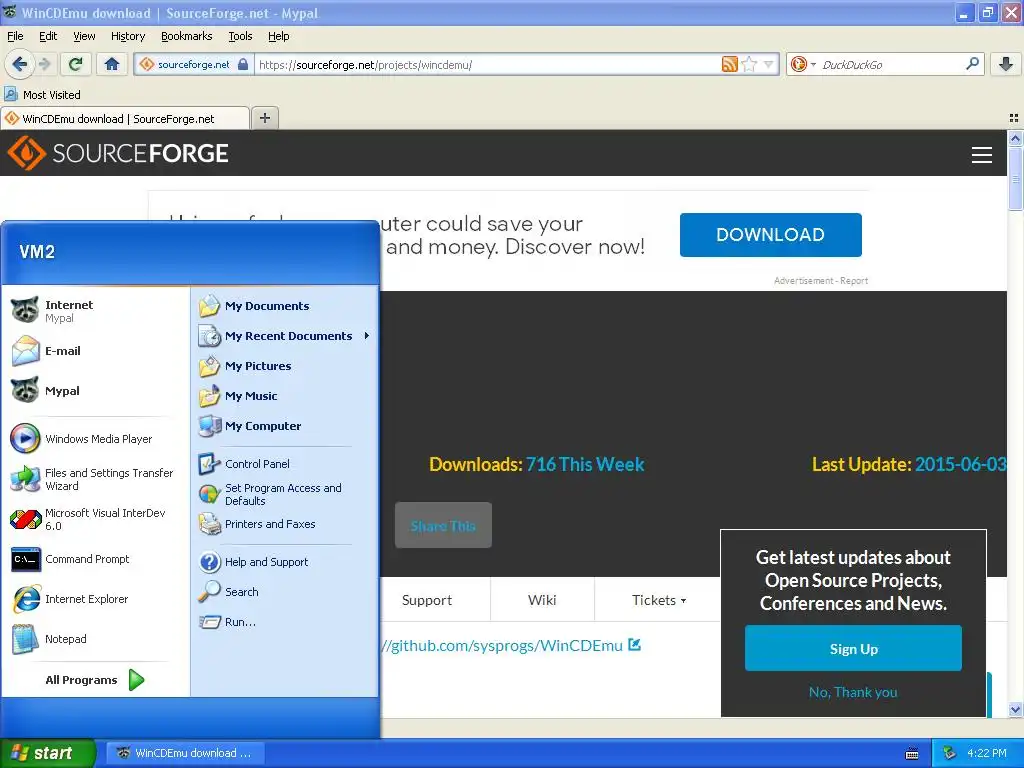1024x768 pixels.
Task: Reload the page with the refresh icon
Action: [x=76, y=64]
